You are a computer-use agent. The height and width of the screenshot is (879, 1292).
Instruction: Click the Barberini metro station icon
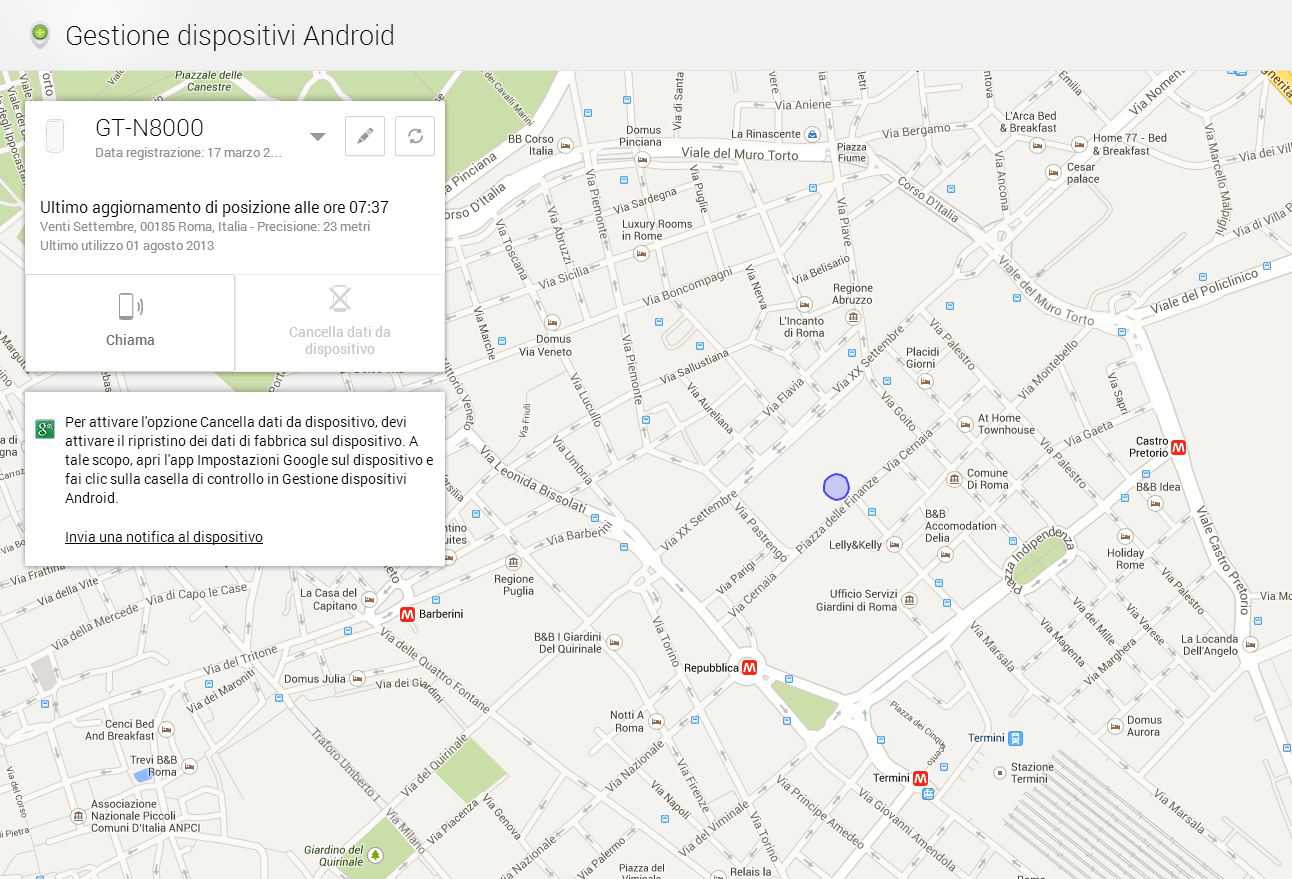[407, 614]
